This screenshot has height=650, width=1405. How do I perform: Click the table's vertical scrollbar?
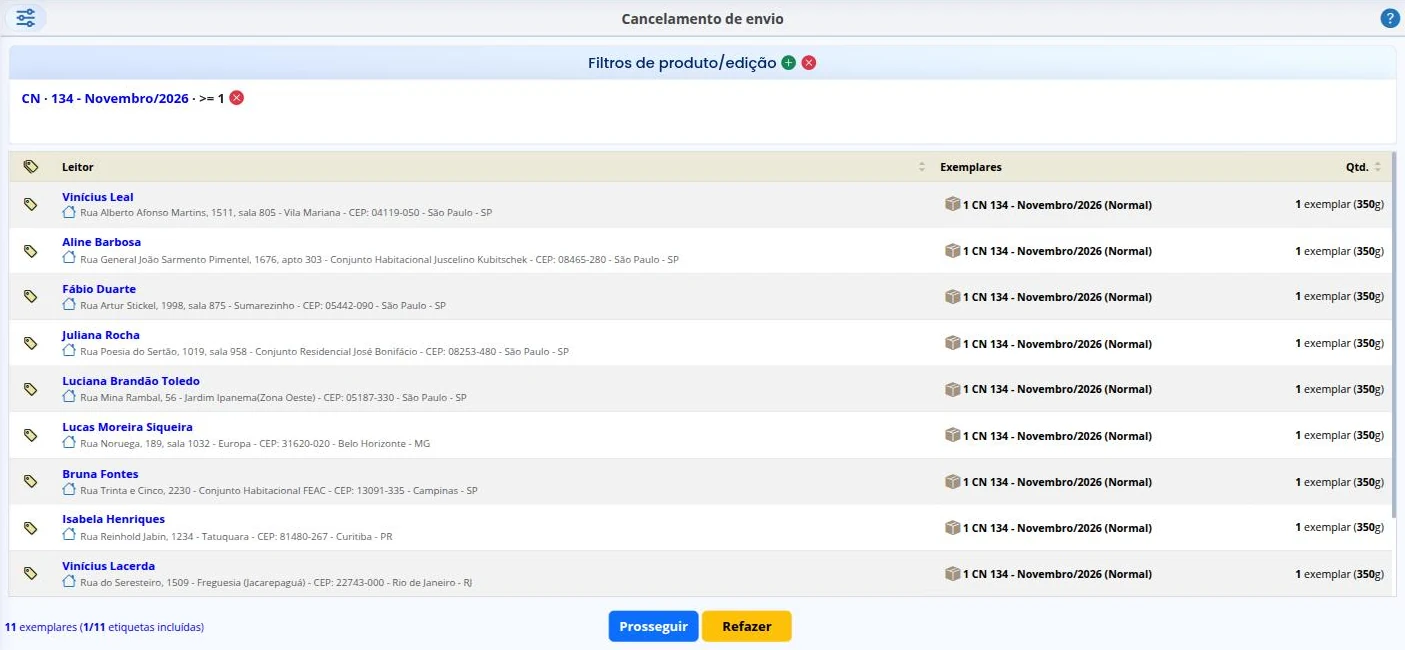(x=1393, y=334)
